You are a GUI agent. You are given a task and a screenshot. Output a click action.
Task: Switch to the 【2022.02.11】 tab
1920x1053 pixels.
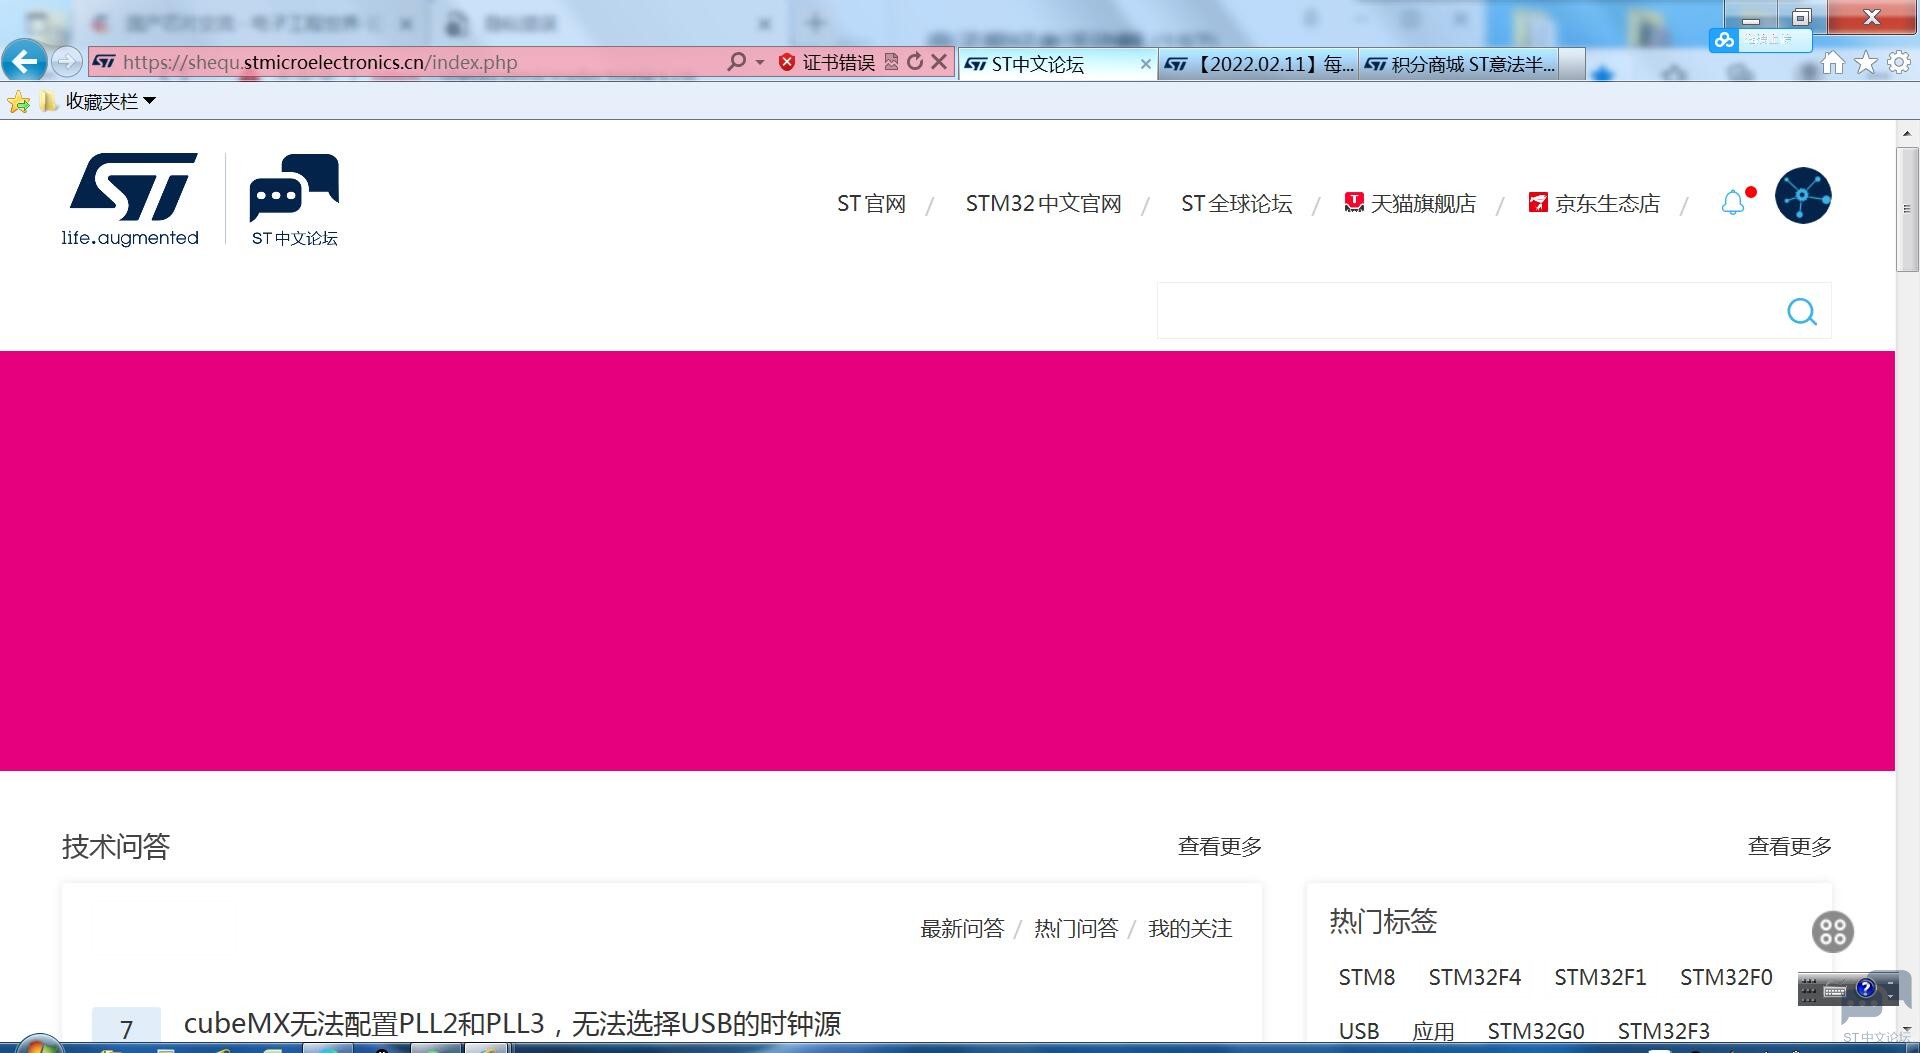point(1258,64)
